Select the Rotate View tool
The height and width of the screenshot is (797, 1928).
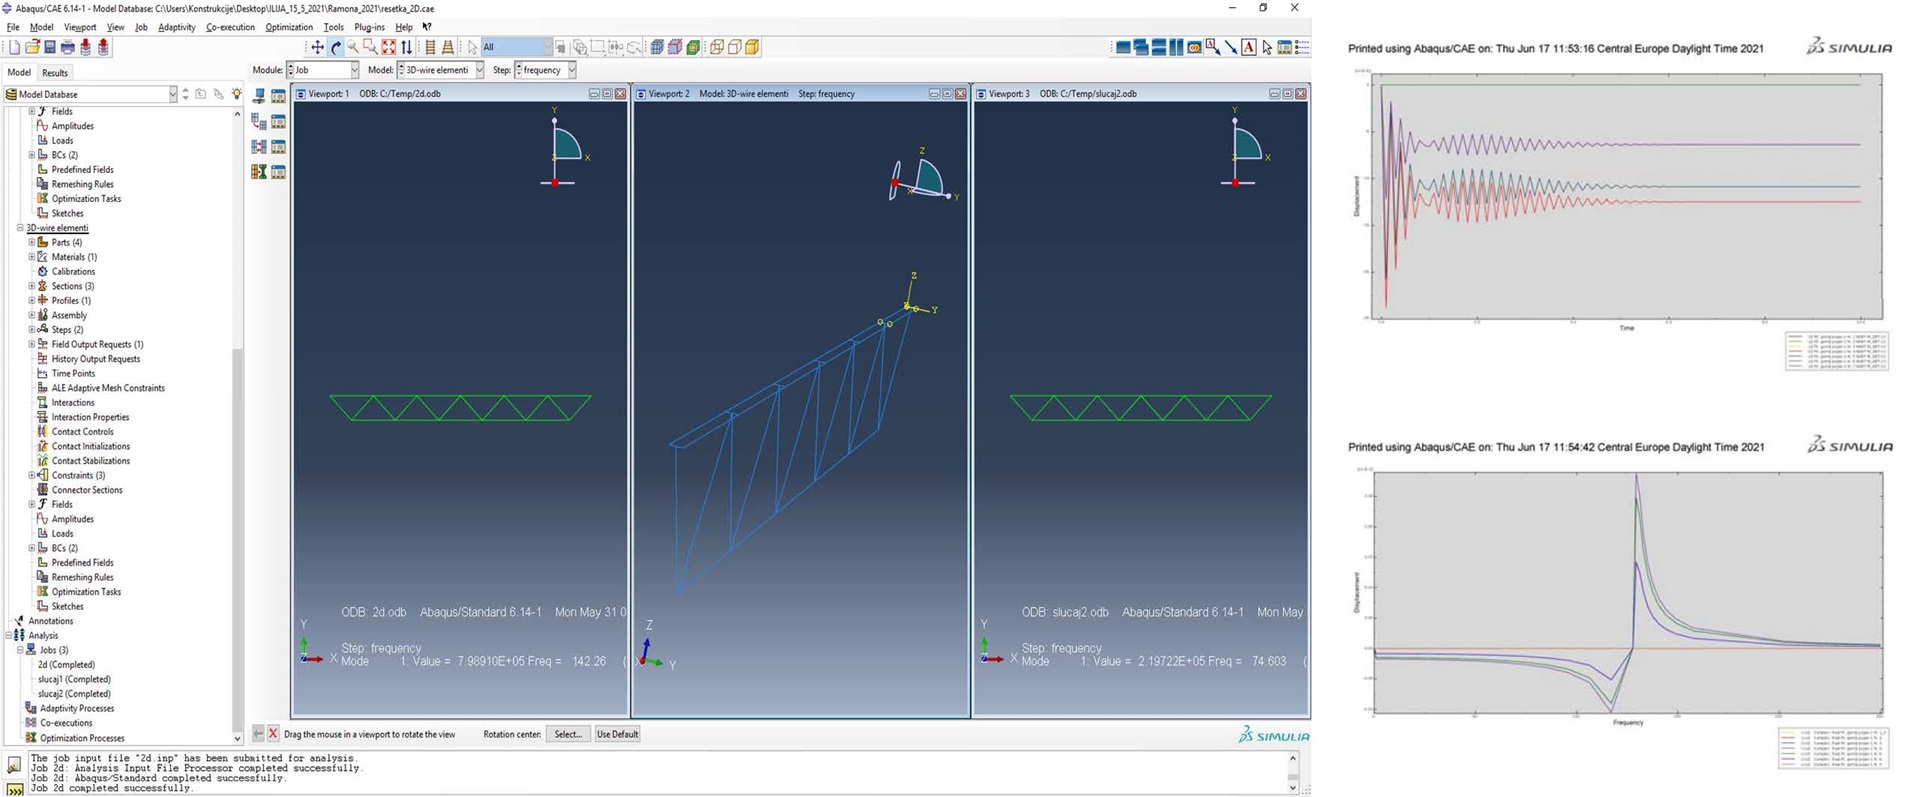point(335,47)
